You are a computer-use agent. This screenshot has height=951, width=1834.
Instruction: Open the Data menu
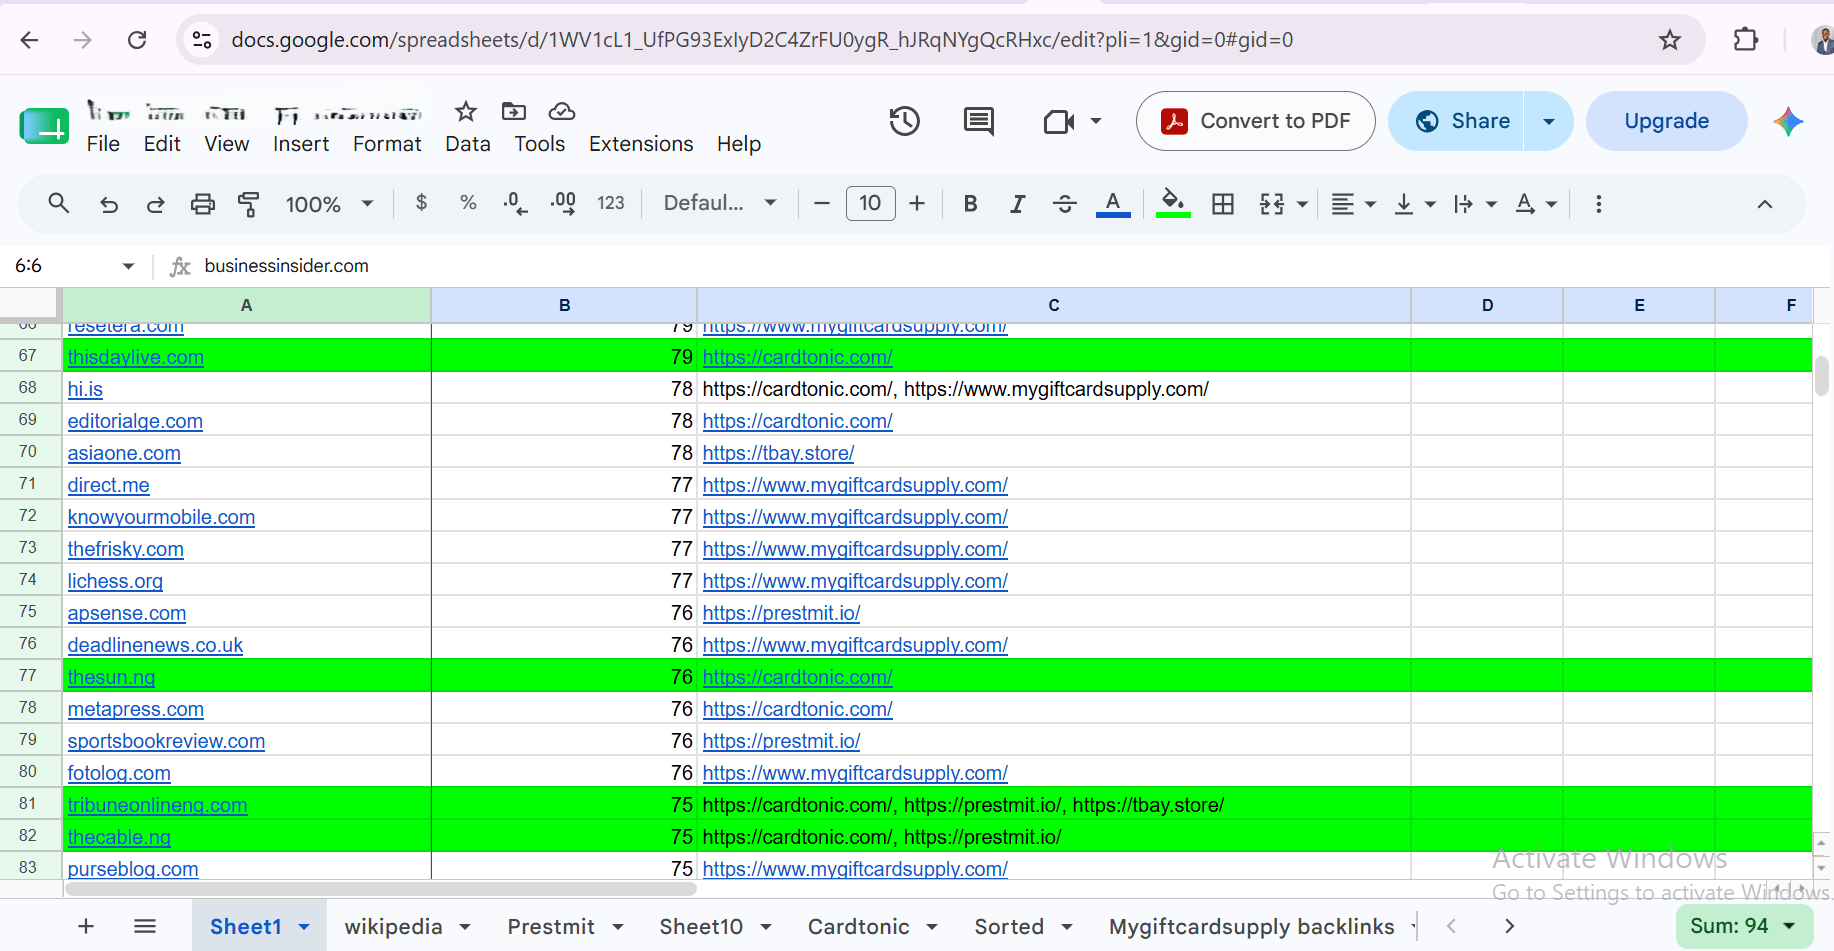click(468, 144)
